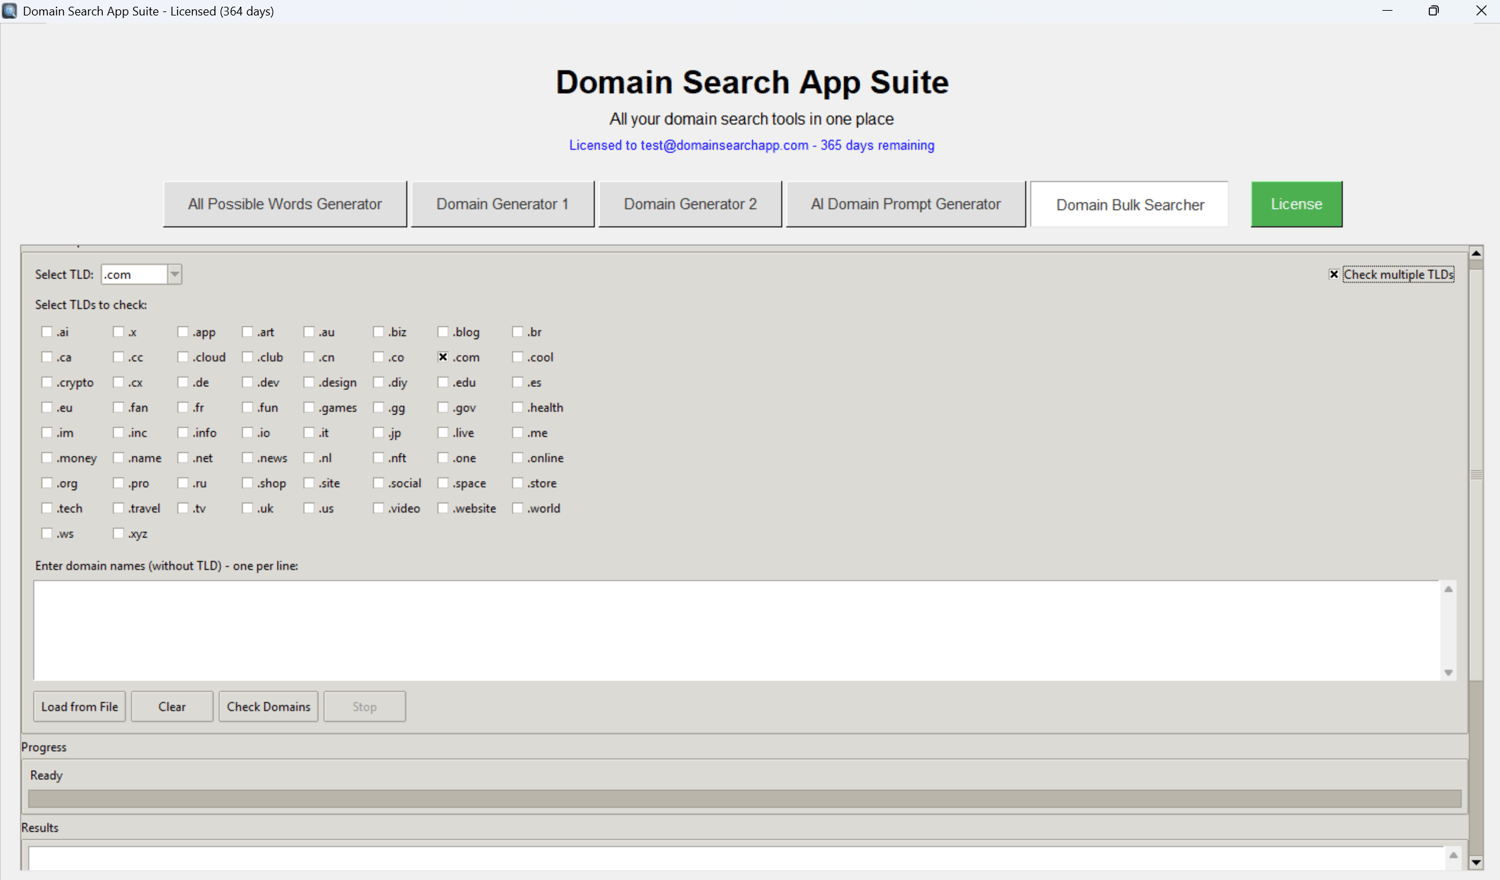The width and height of the screenshot is (1500, 880).
Task: Enable the .fun TLD checkbox
Action: point(247,407)
